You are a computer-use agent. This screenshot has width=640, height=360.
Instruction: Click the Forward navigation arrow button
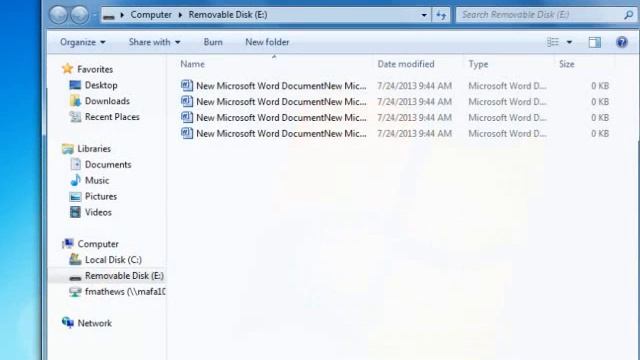pyautogui.click(x=80, y=15)
